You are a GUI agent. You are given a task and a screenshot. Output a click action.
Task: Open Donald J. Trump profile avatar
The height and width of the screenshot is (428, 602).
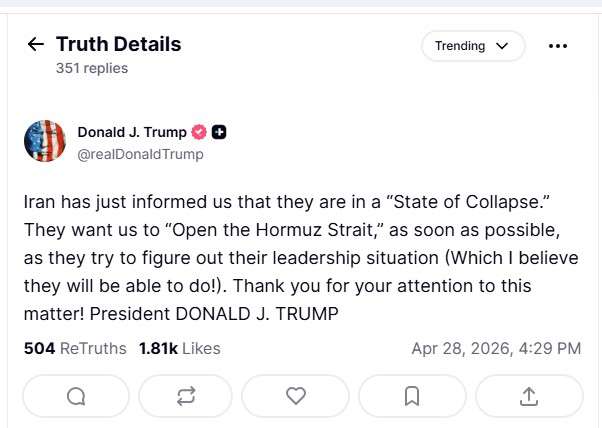(x=44, y=141)
